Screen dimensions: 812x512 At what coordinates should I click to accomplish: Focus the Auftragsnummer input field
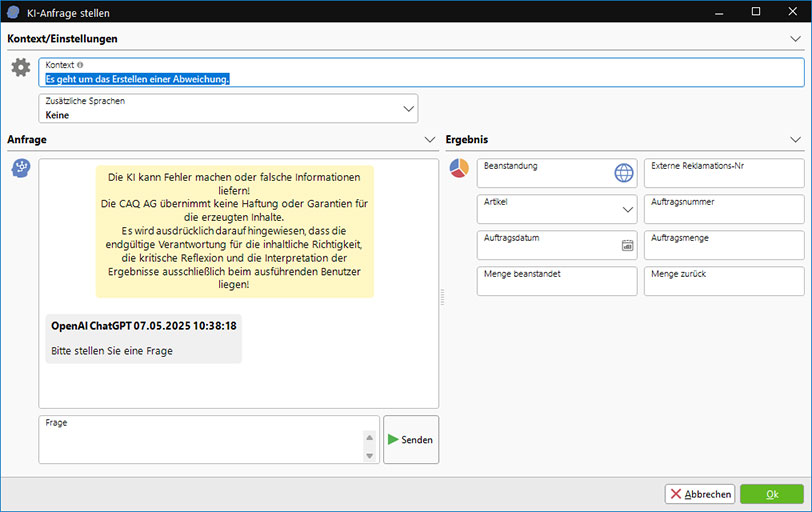coord(723,209)
